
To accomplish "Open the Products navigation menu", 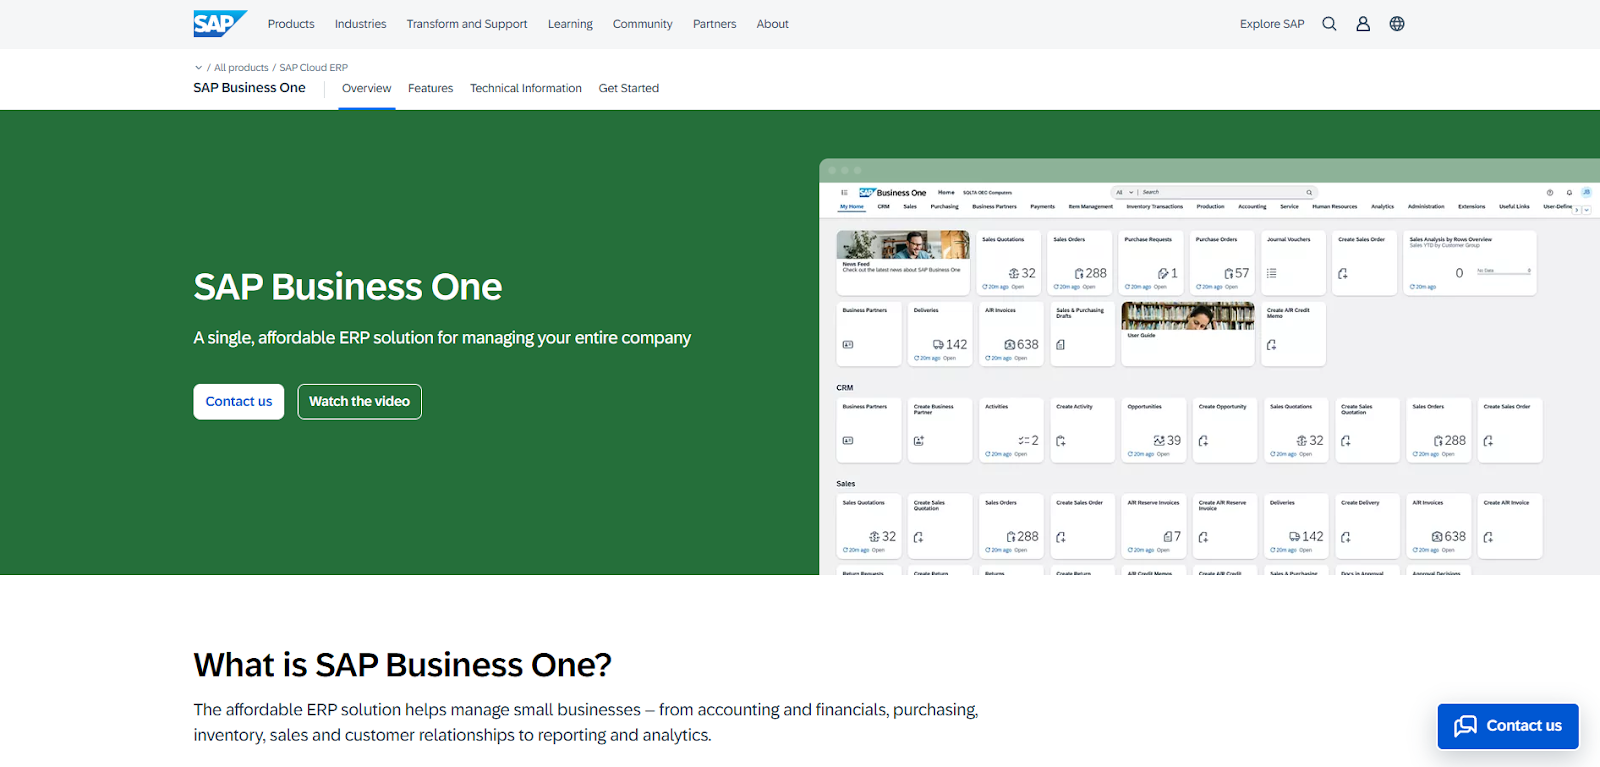I will (x=291, y=24).
